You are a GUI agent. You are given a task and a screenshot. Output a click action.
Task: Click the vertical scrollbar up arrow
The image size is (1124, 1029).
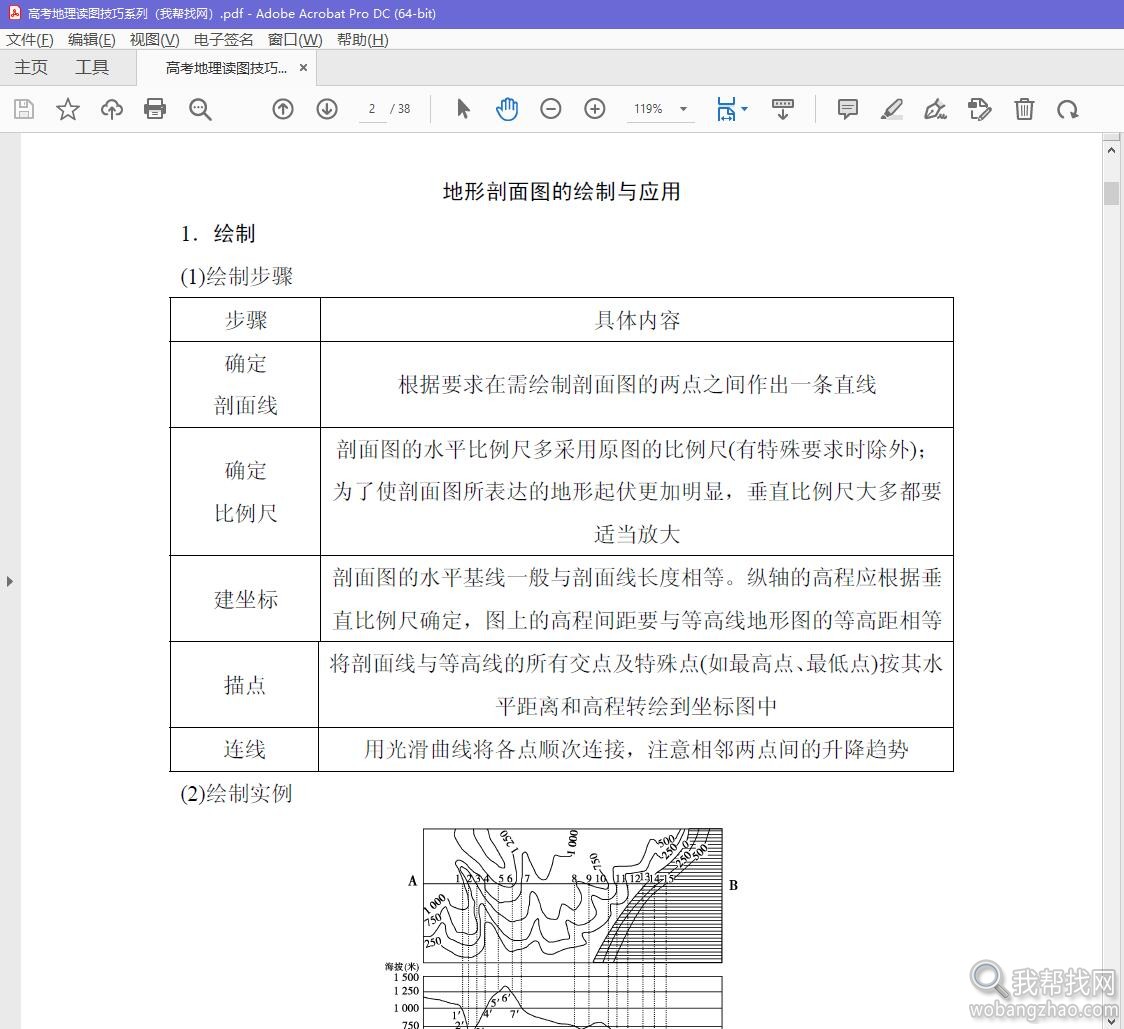coord(1111,151)
